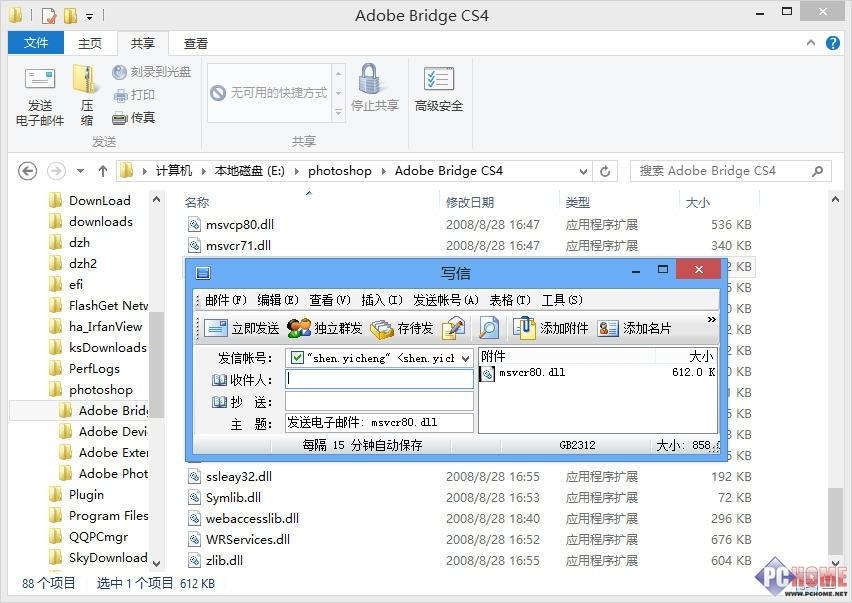Click the 主题 subject input field

[x=379, y=423]
